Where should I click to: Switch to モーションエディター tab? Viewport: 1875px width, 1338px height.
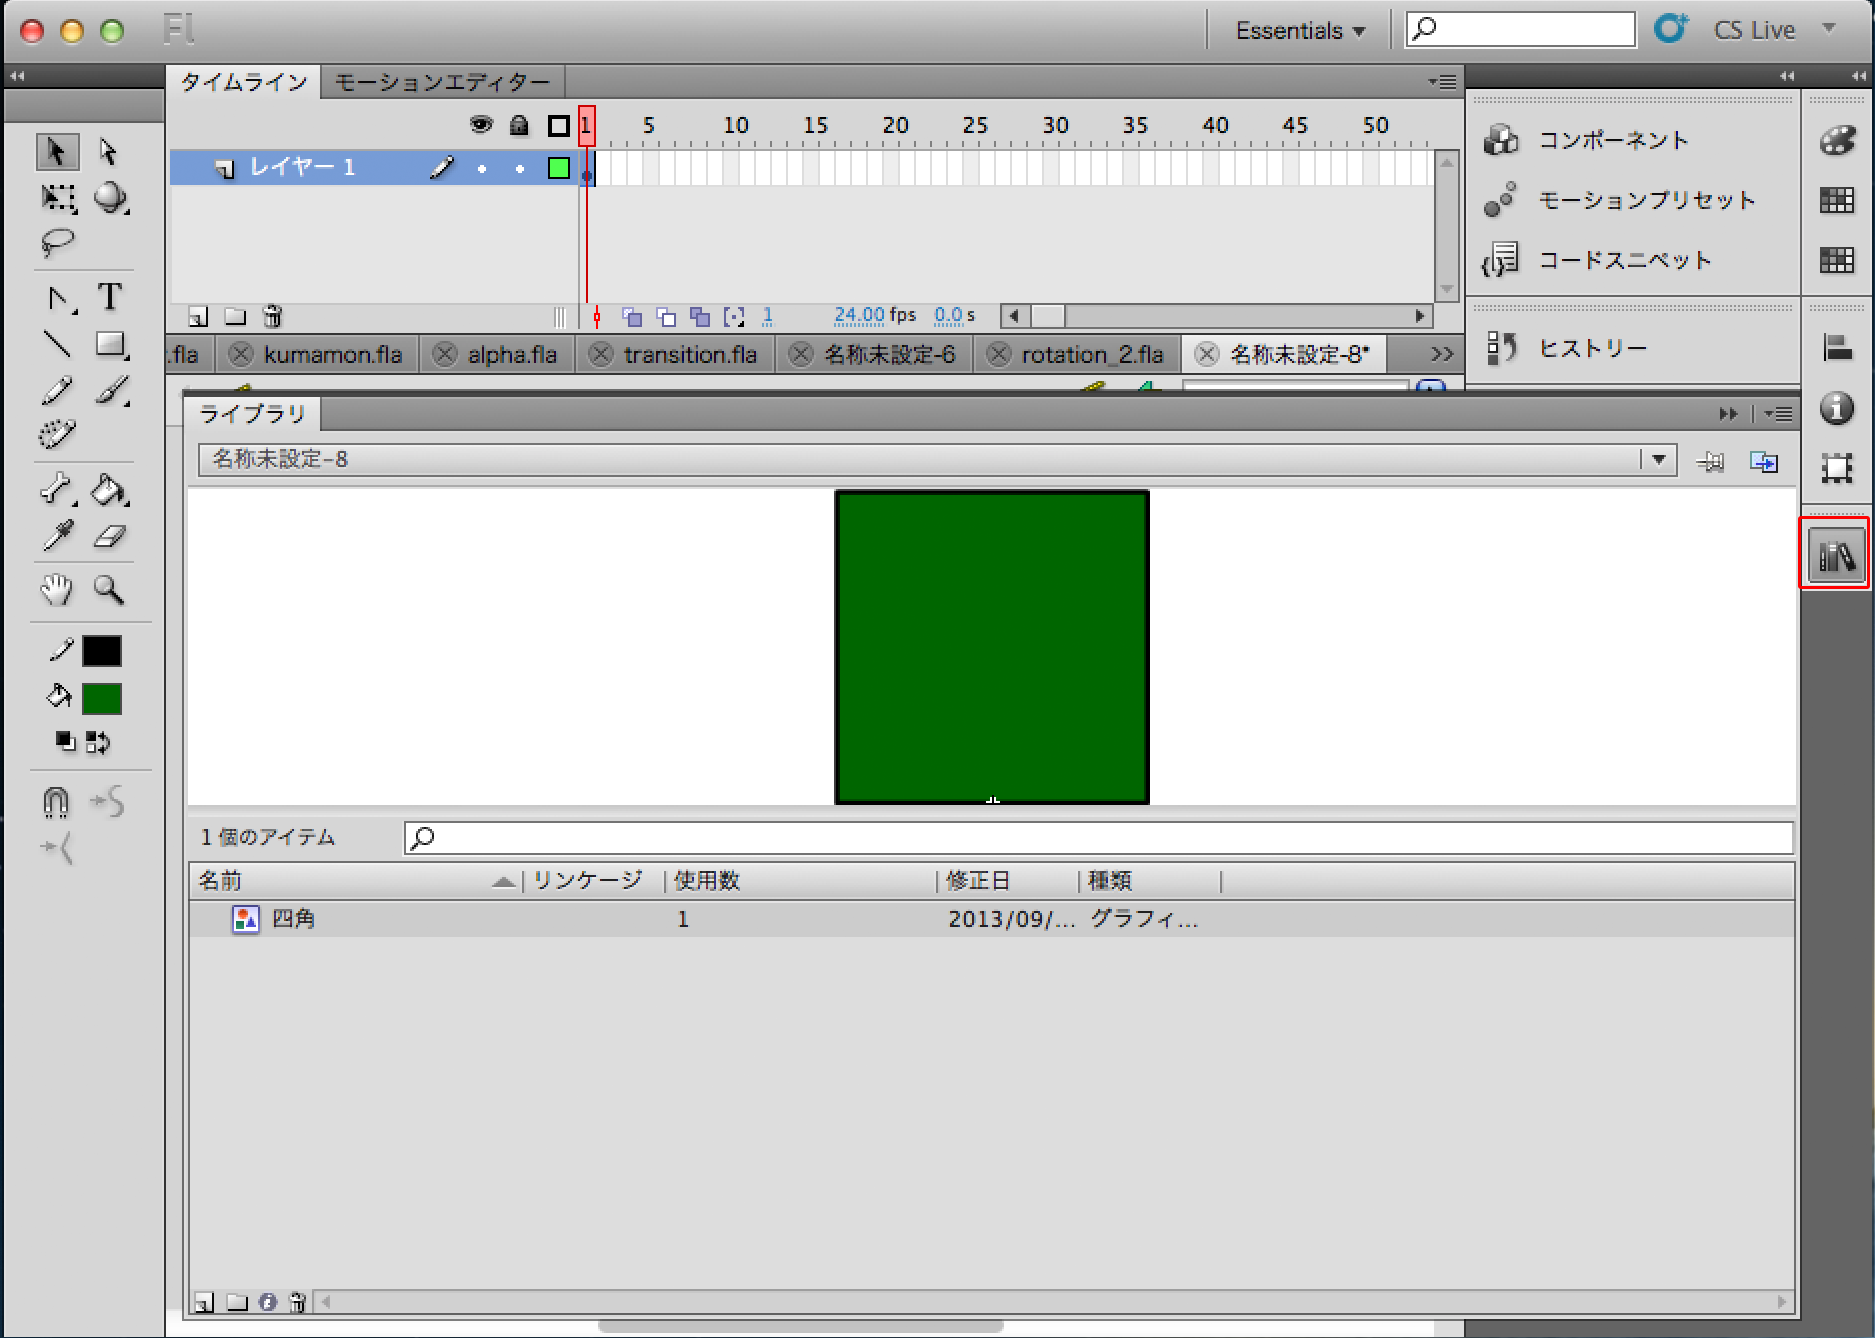[442, 82]
